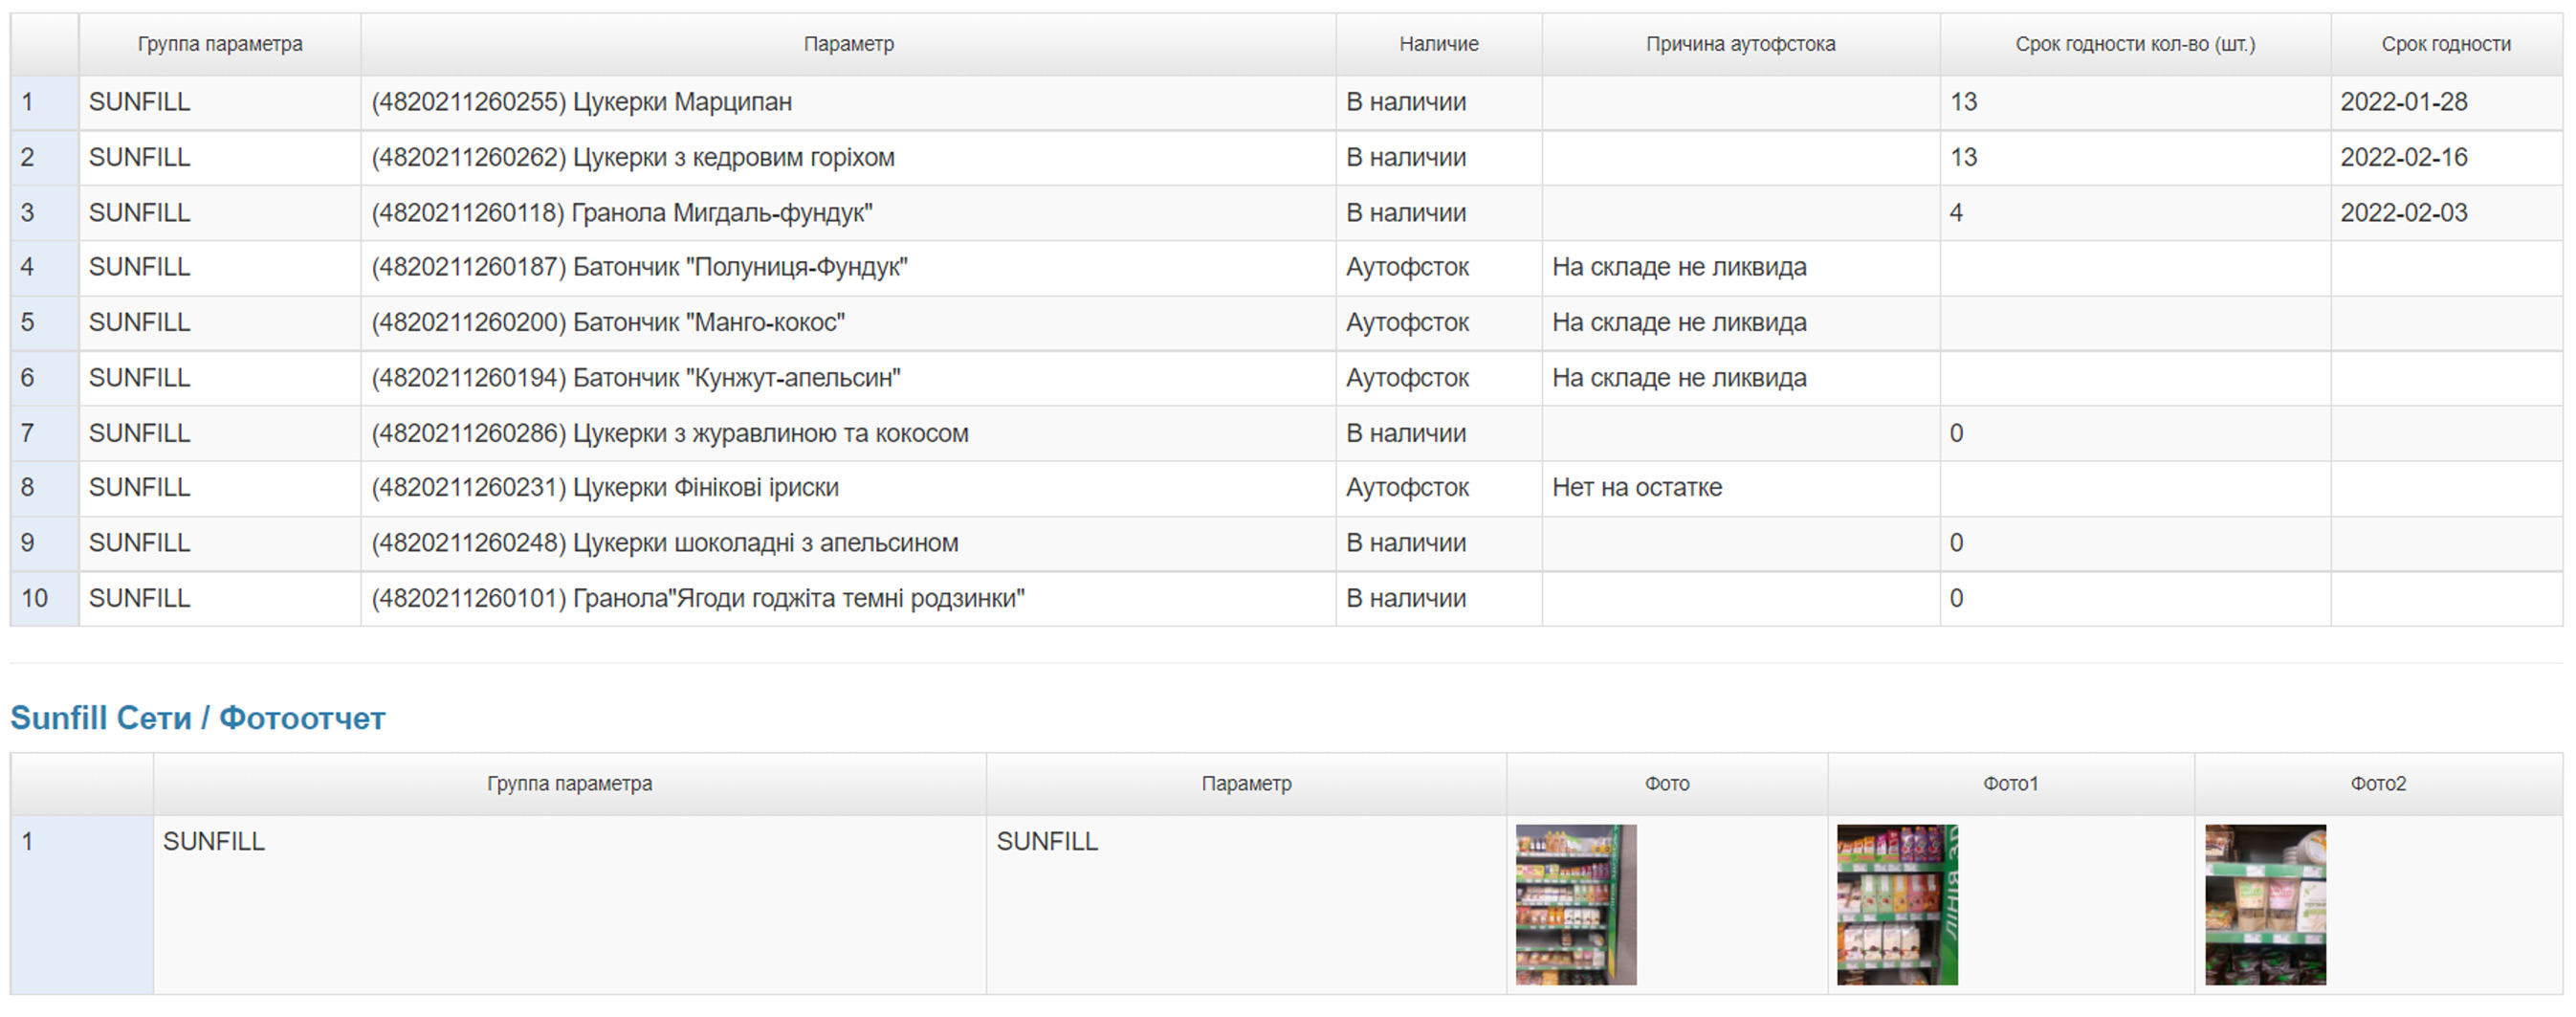Click Группа параметра header in Фотоотчет table

click(x=569, y=784)
